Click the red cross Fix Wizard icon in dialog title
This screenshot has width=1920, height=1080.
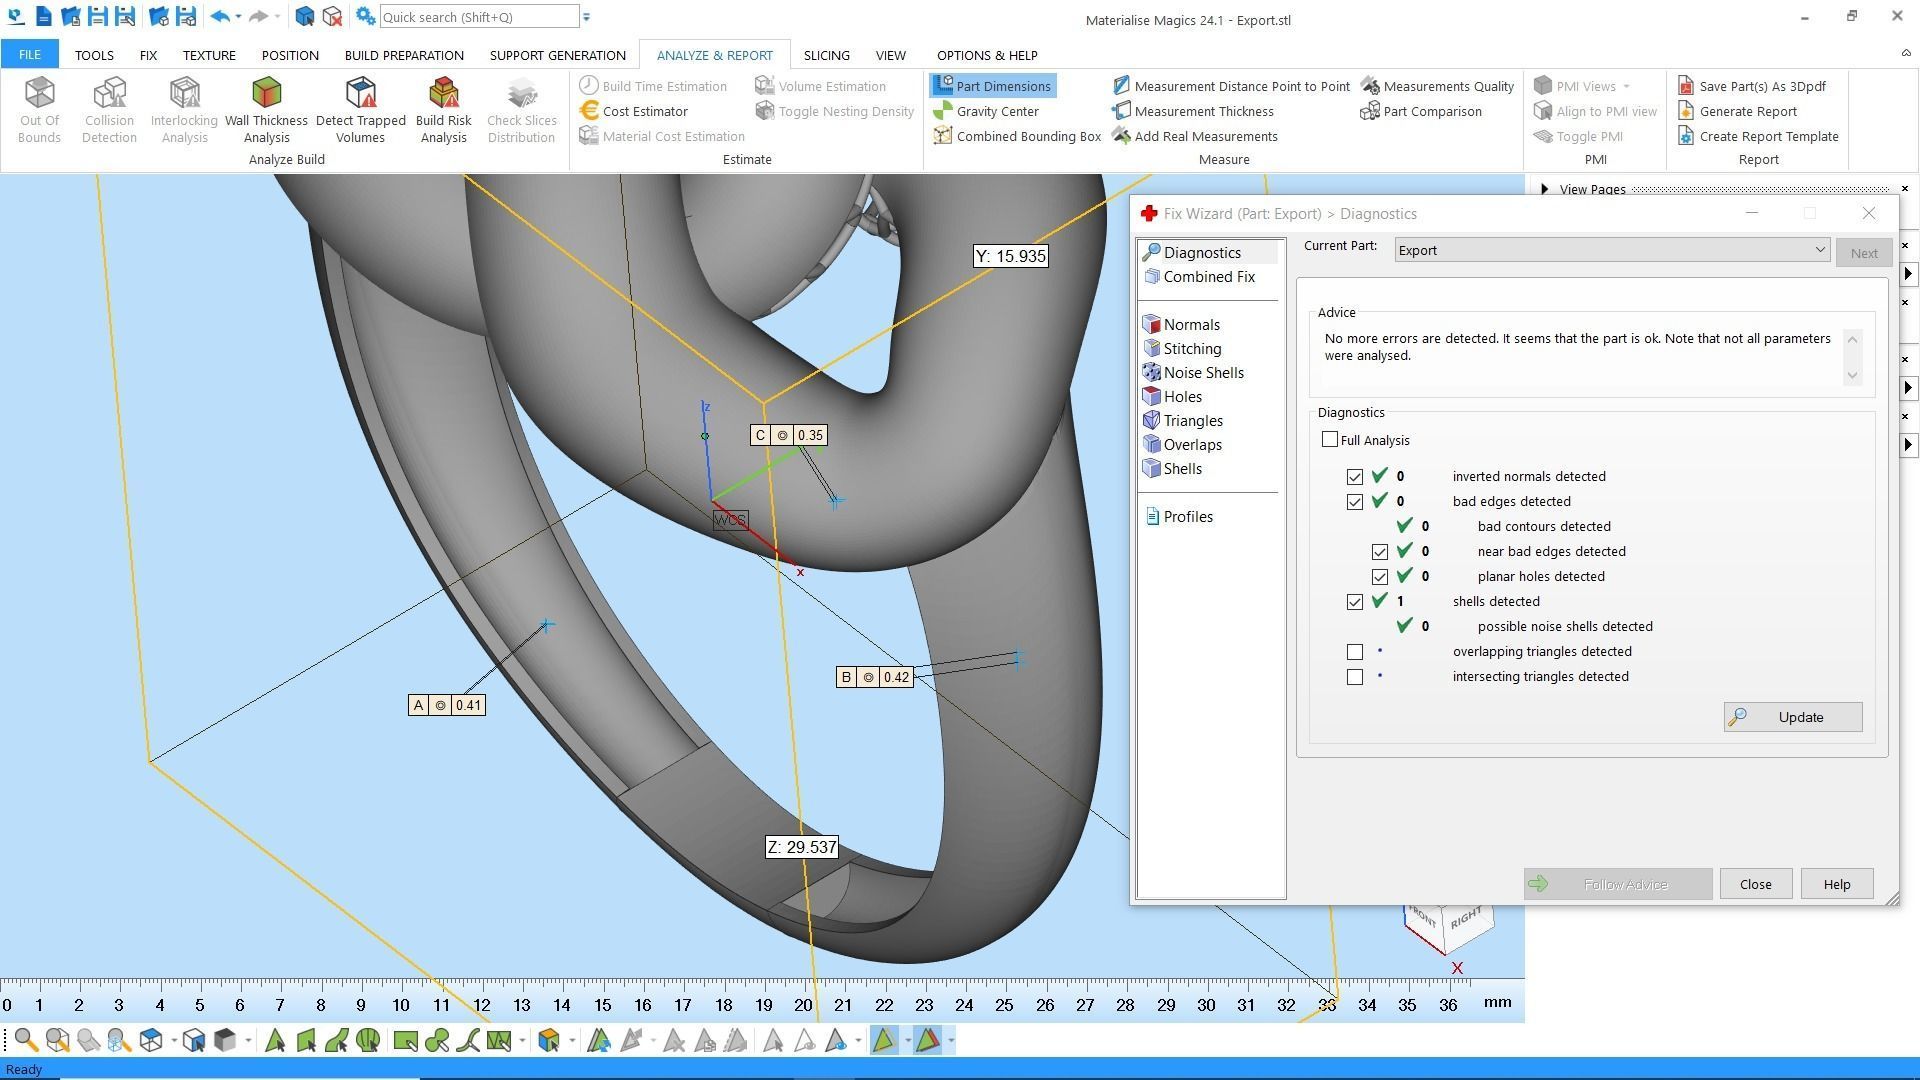[x=1149, y=213]
